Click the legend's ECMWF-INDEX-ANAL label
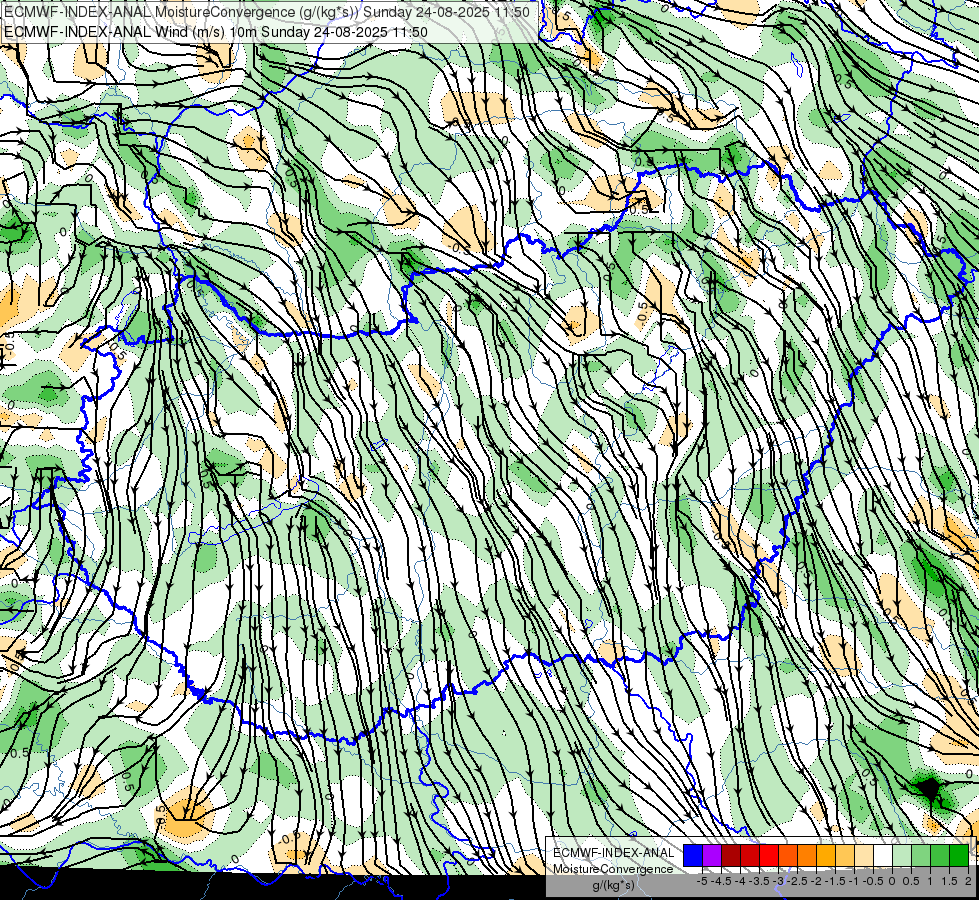979x900 pixels. click(614, 853)
